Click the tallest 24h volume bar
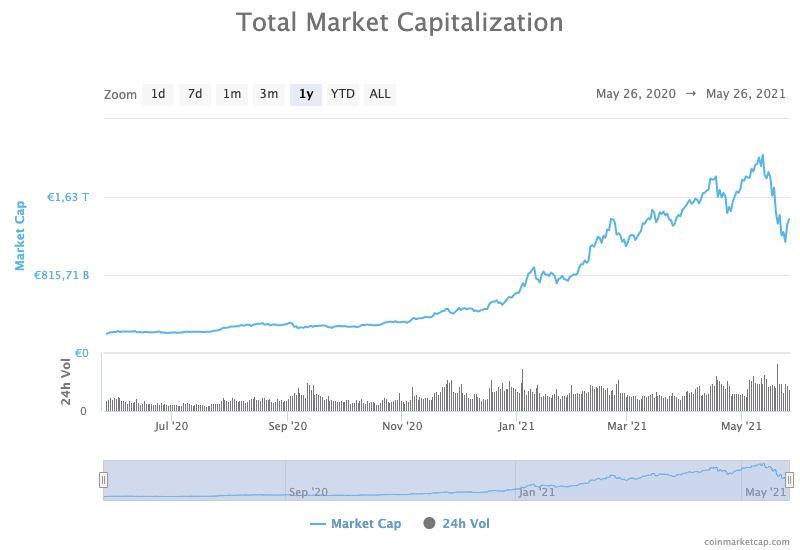 click(x=778, y=387)
